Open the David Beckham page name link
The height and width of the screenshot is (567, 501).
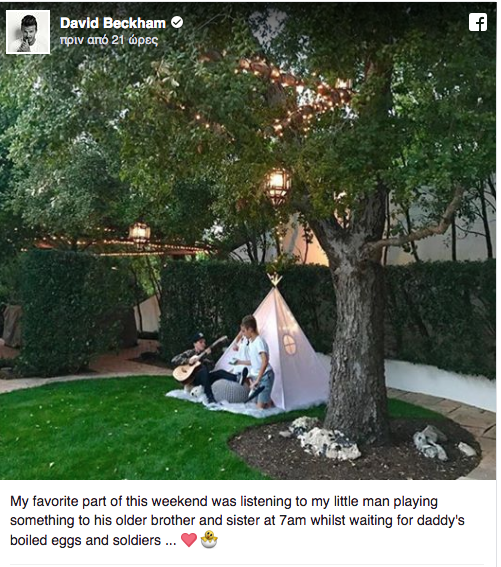(x=113, y=23)
